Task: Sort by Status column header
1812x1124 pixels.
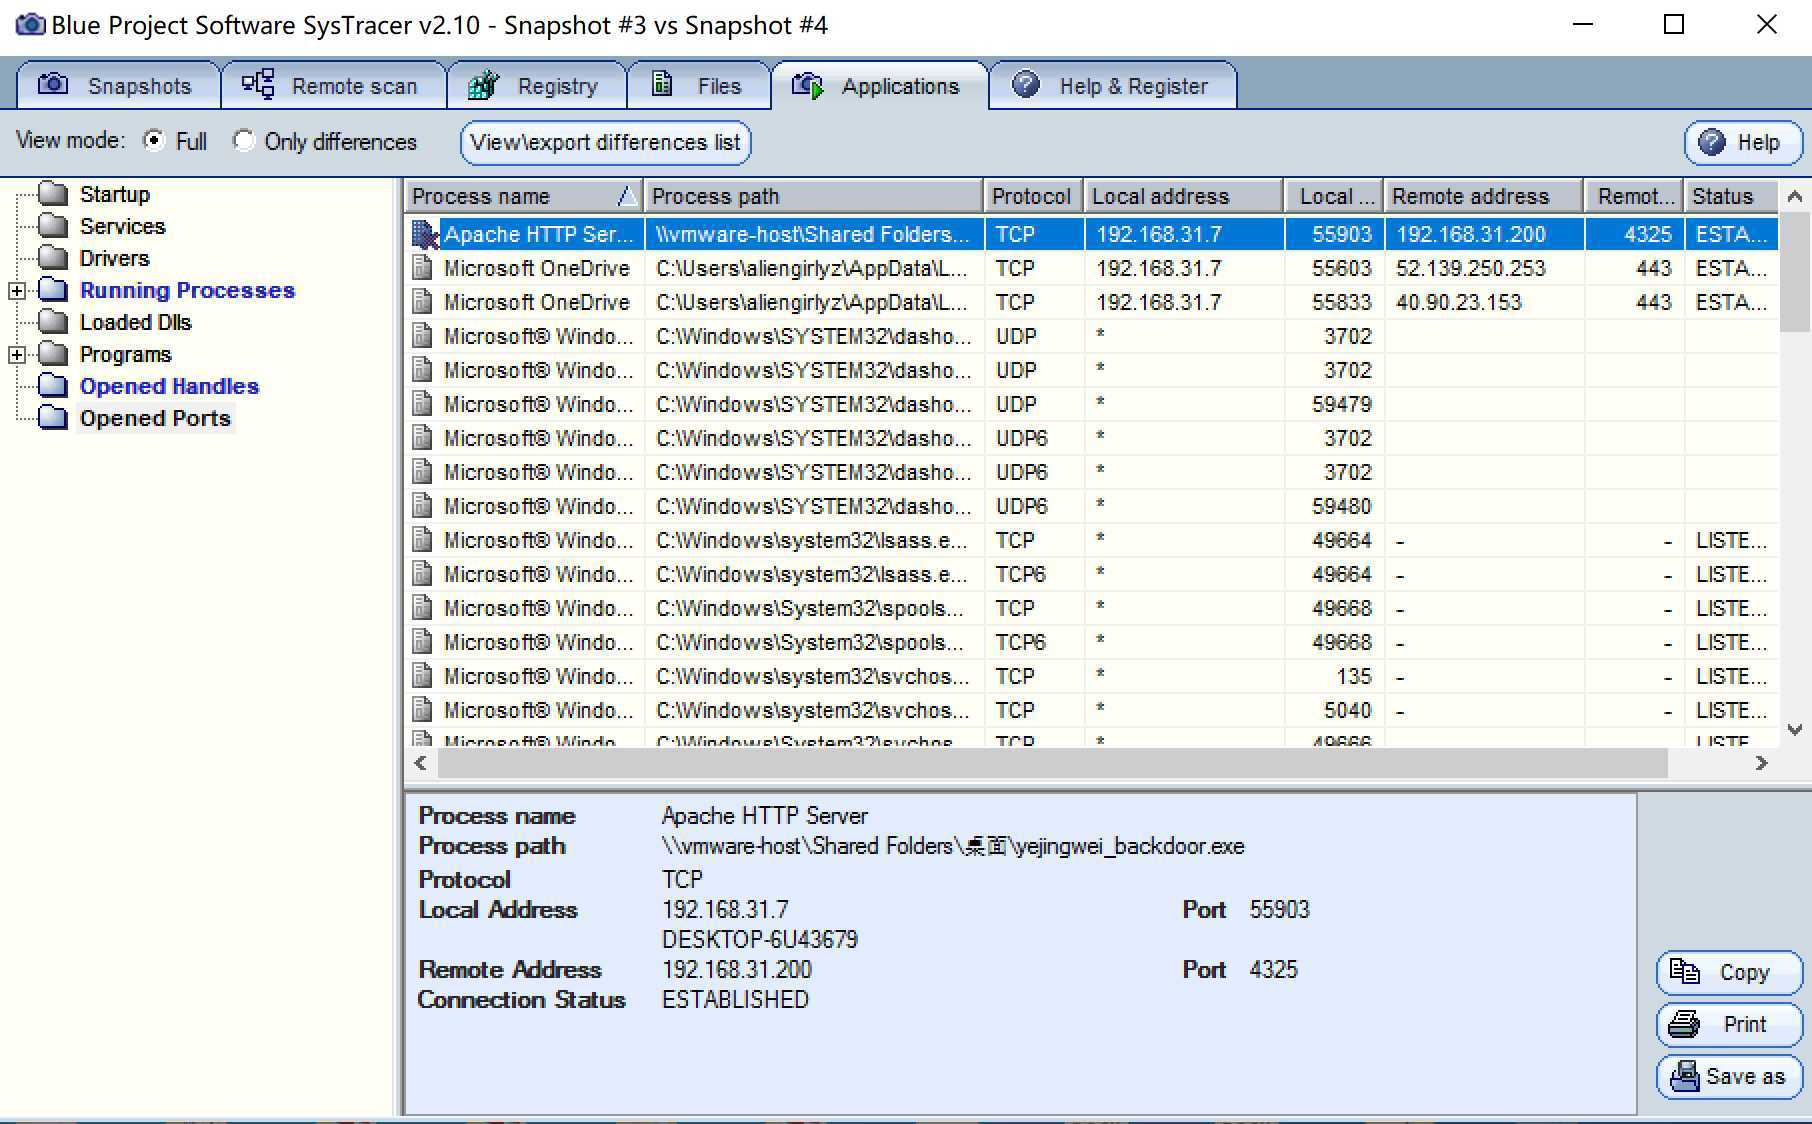Action: (x=1732, y=196)
